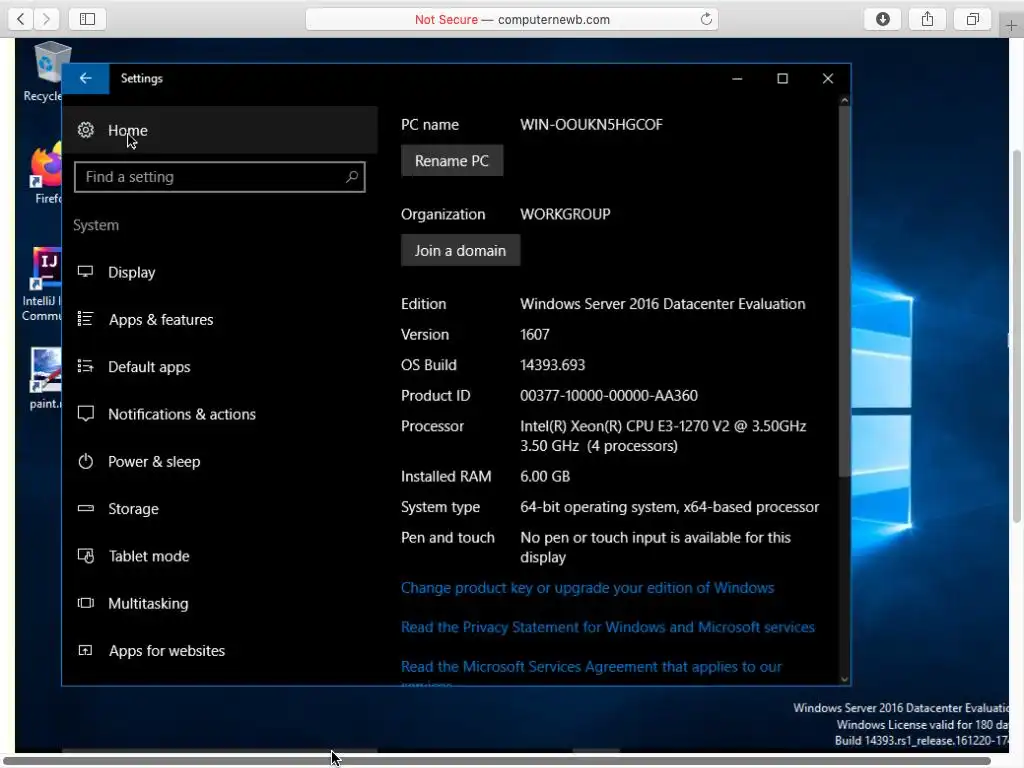Click the search magnifier icon
1024x768 pixels.
(x=351, y=176)
